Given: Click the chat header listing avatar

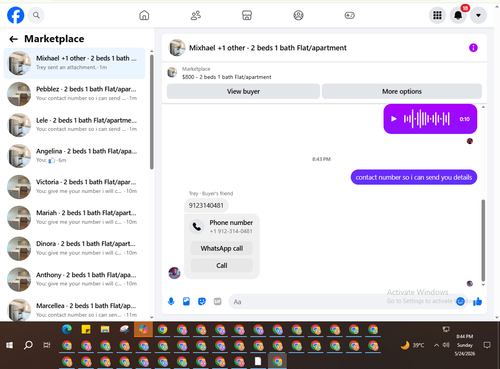Looking at the screenshot, I should click(x=177, y=48).
